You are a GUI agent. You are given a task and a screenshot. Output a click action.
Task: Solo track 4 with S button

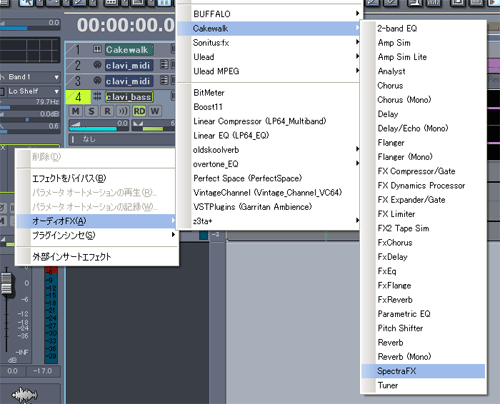click(91, 111)
